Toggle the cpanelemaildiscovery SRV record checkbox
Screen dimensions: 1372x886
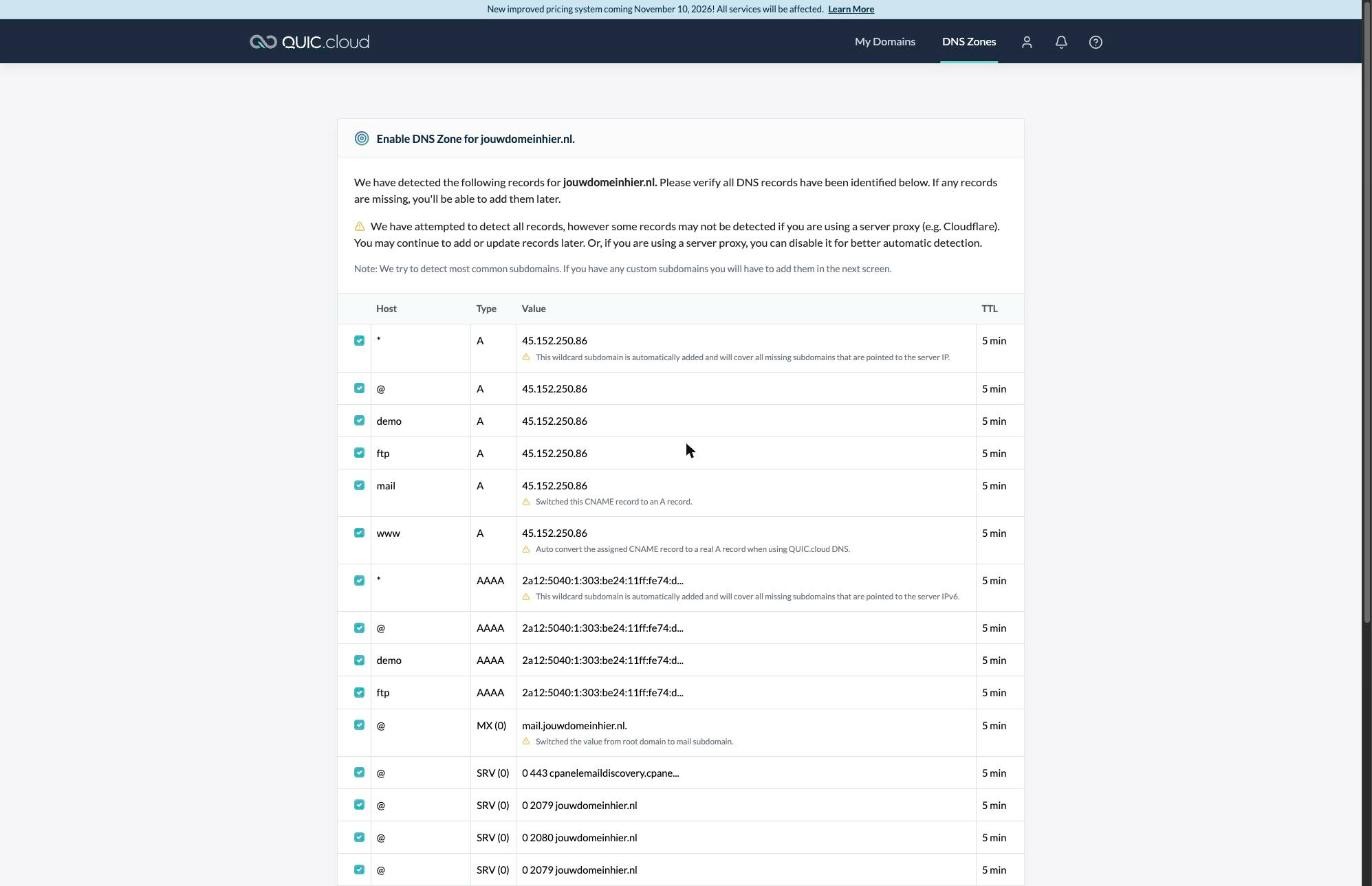point(359,772)
